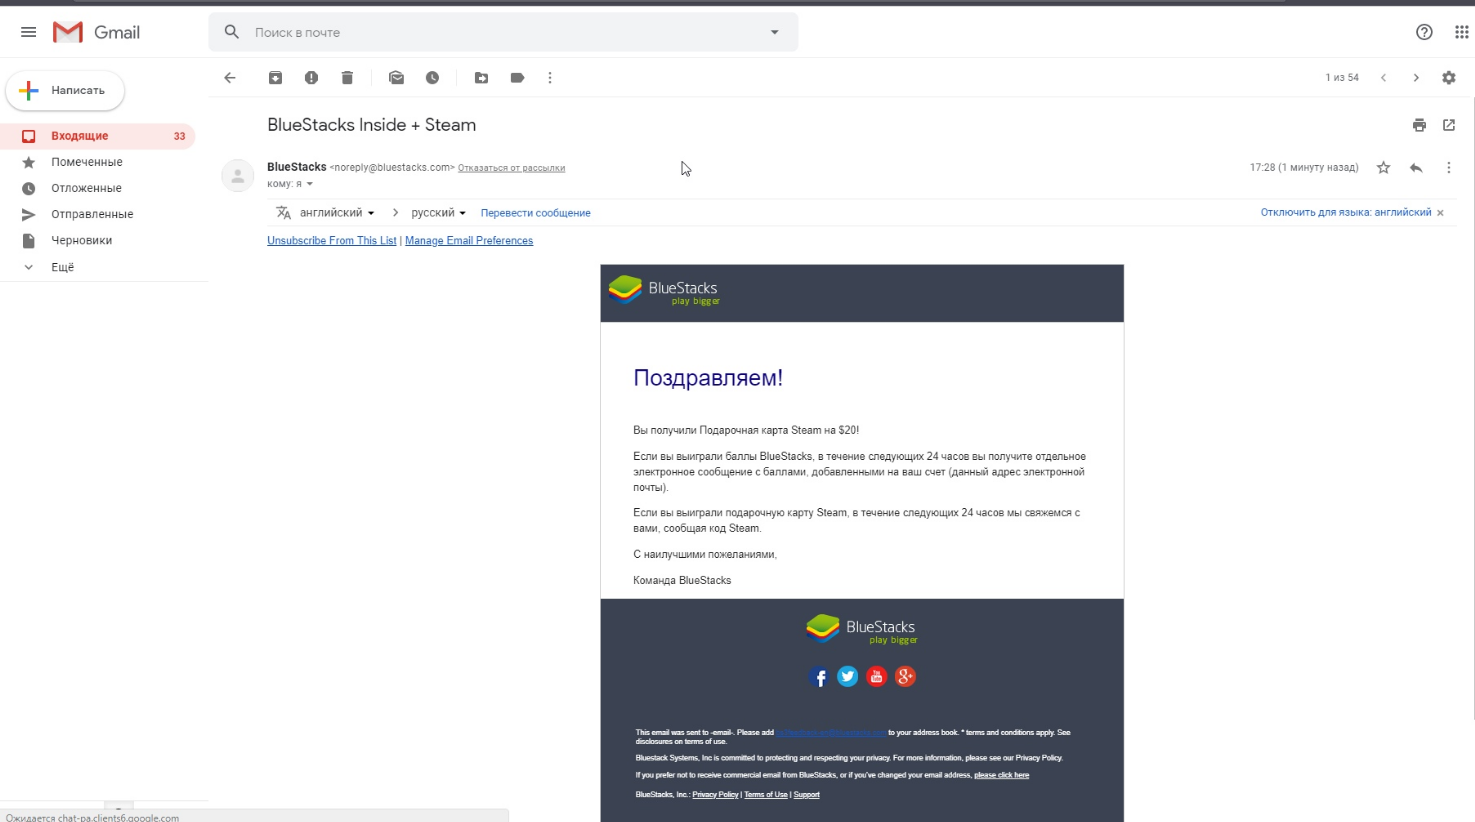The image size is (1475, 822).
Task: Click the 1 из 54 counter
Action: click(1342, 78)
